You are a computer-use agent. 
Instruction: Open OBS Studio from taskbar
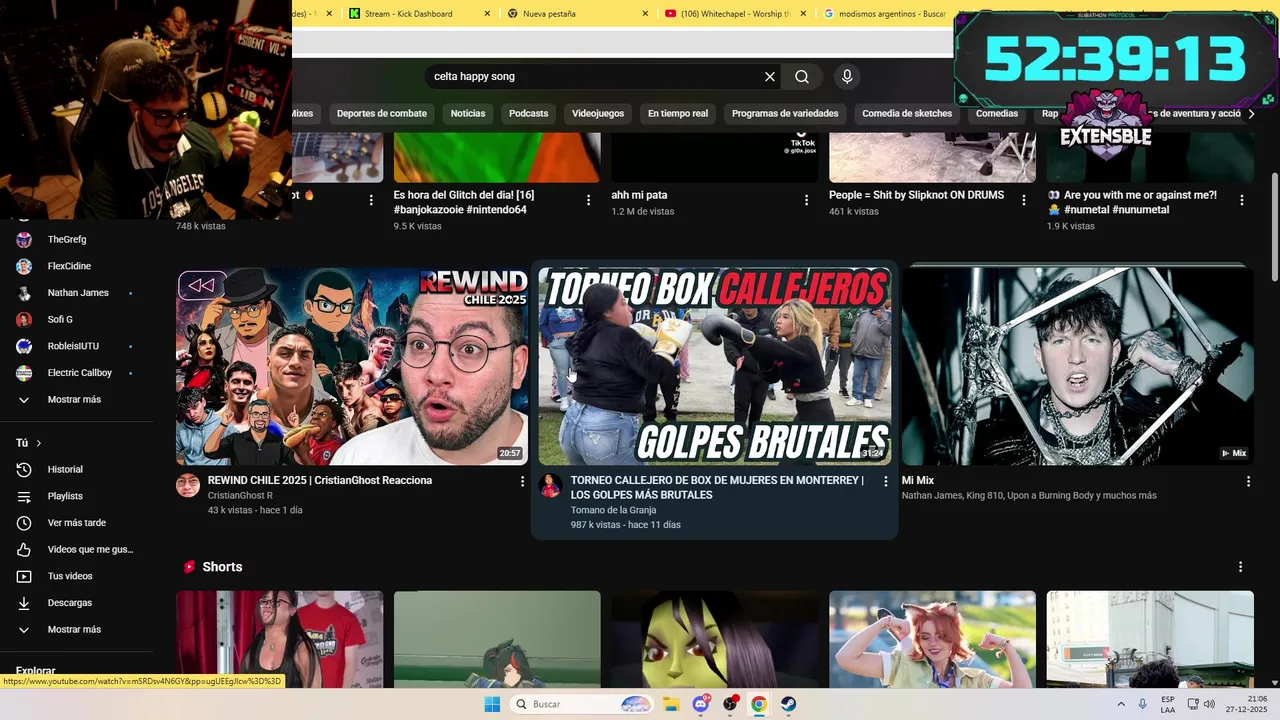[731, 704]
